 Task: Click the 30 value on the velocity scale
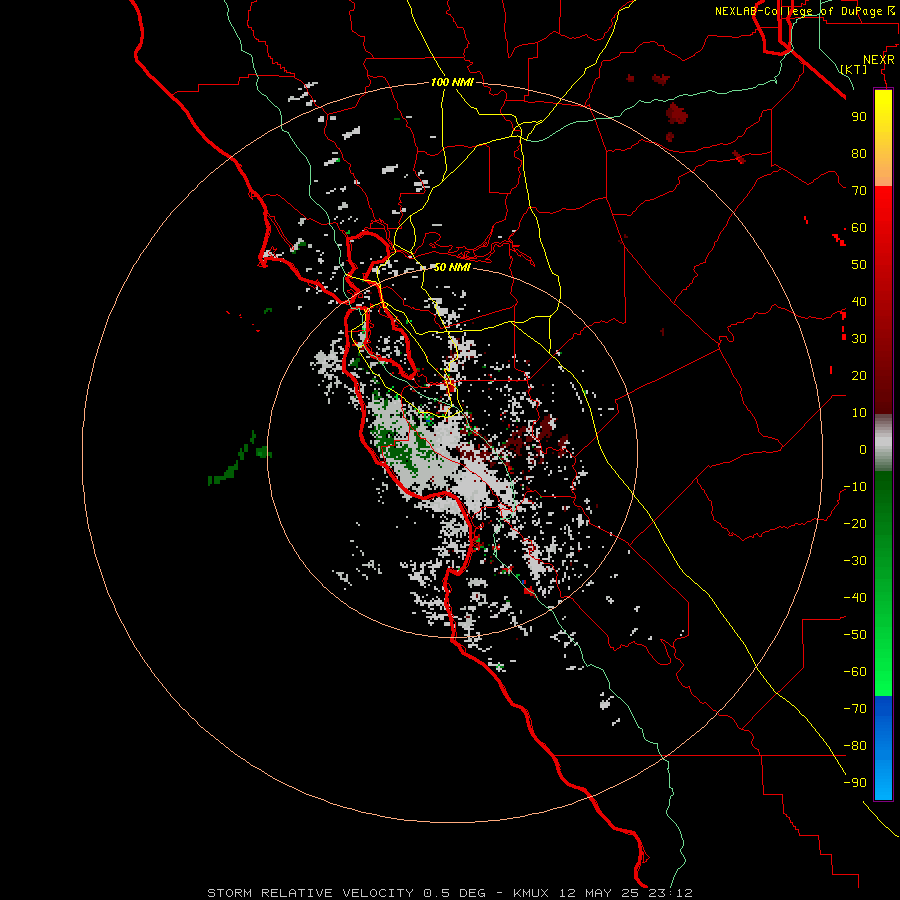(x=859, y=339)
